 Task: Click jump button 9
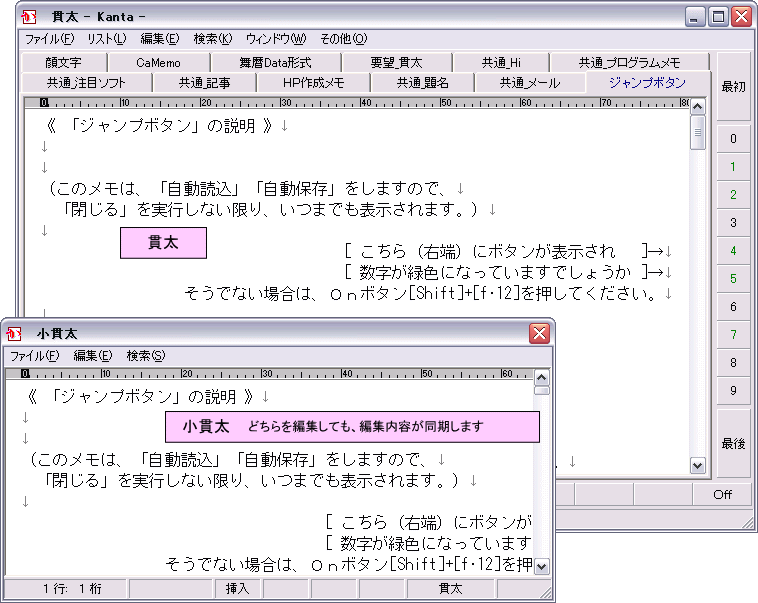(733, 391)
